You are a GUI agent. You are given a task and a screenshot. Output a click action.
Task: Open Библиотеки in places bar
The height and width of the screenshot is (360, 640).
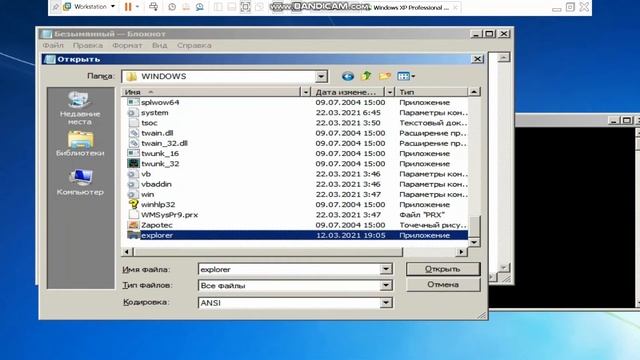(x=80, y=144)
